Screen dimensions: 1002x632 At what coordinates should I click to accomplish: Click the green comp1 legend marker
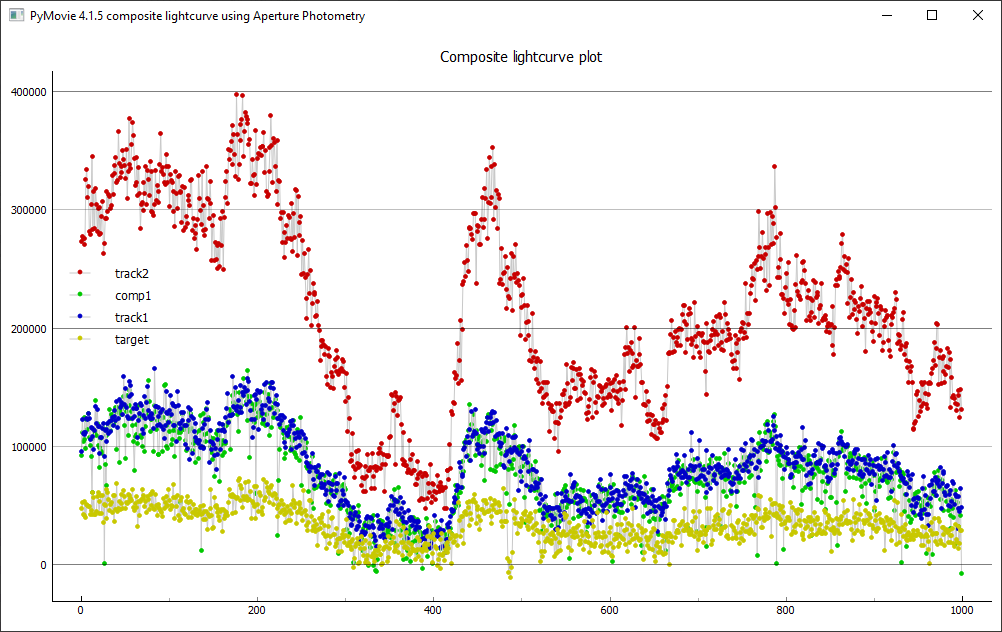pyautogui.click(x=80, y=295)
